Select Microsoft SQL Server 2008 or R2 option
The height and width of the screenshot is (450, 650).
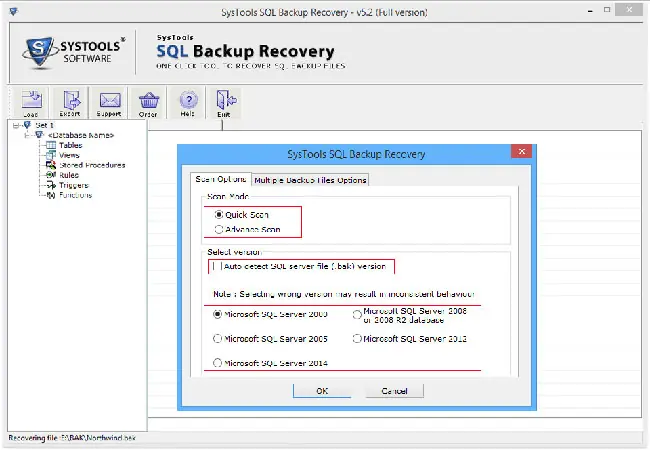pyautogui.click(x=357, y=315)
